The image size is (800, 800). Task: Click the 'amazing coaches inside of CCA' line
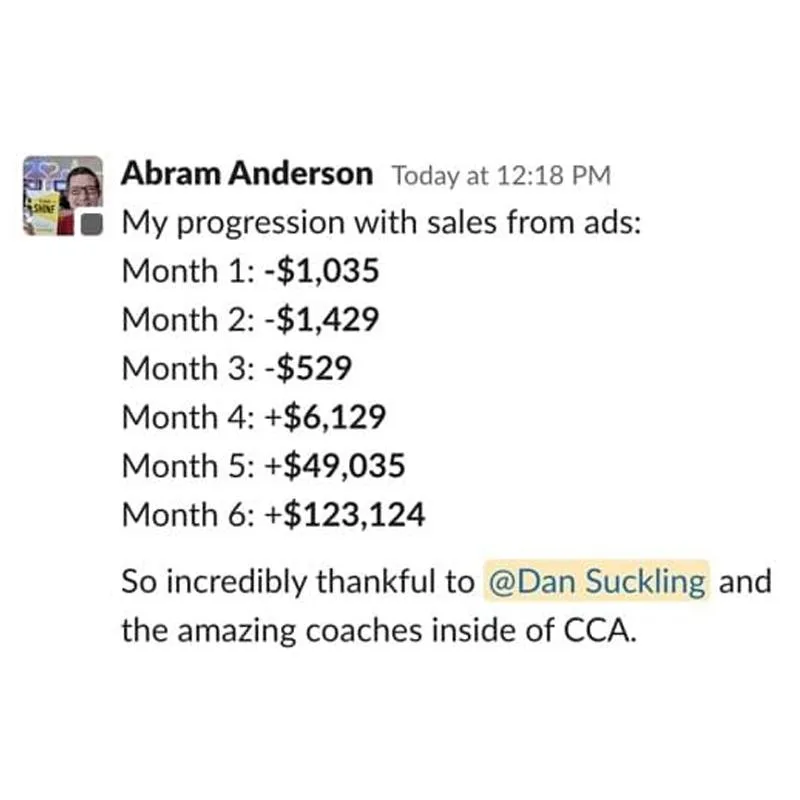[x=378, y=631]
